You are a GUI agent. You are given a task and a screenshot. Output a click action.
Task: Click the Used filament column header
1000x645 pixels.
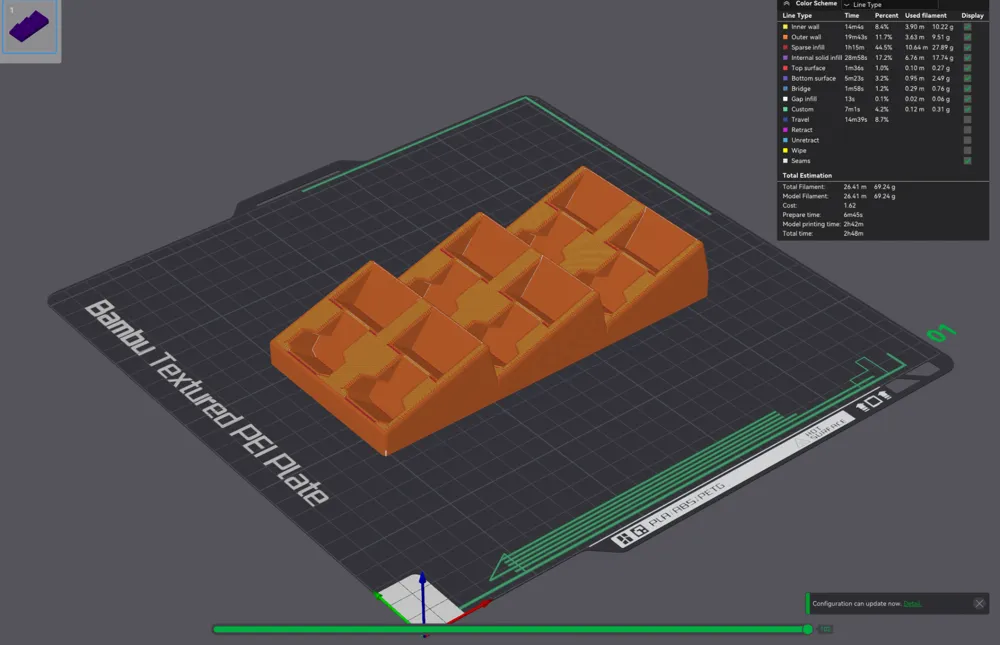[x=925, y=15]
